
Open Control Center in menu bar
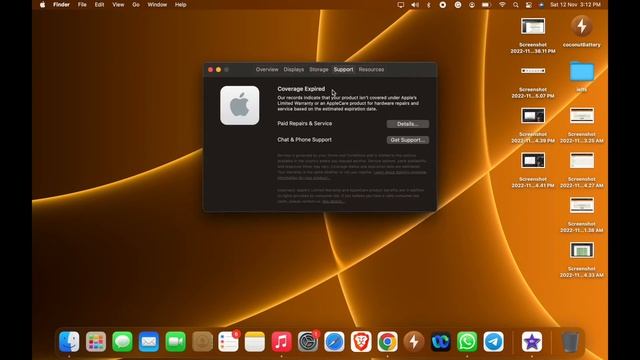point(529,5)
